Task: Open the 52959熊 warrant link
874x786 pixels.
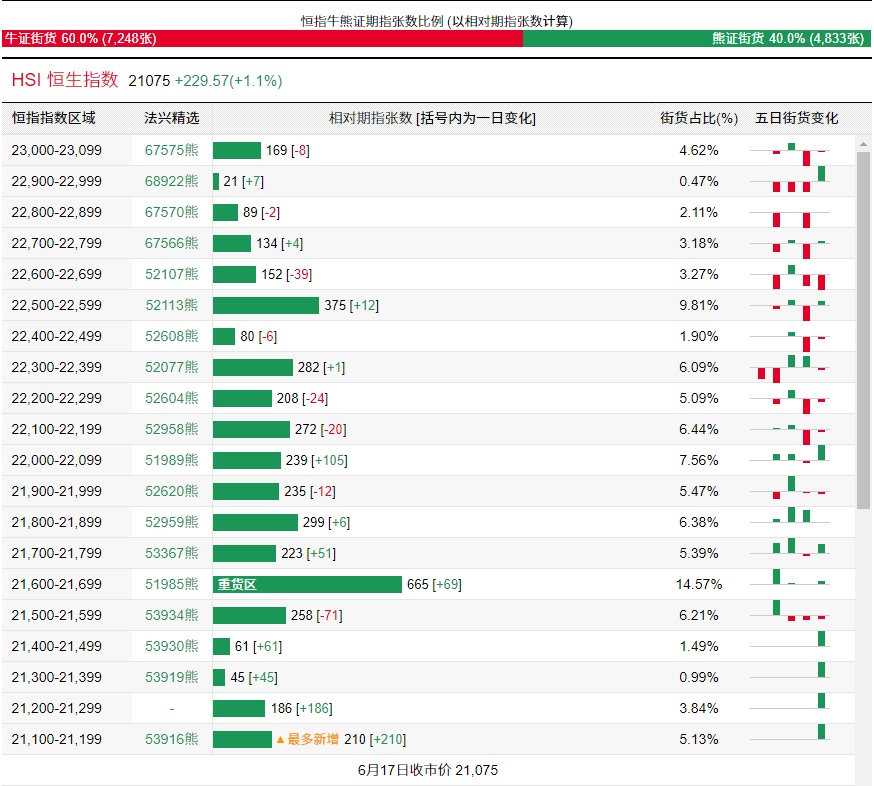Action: point(172,522)
